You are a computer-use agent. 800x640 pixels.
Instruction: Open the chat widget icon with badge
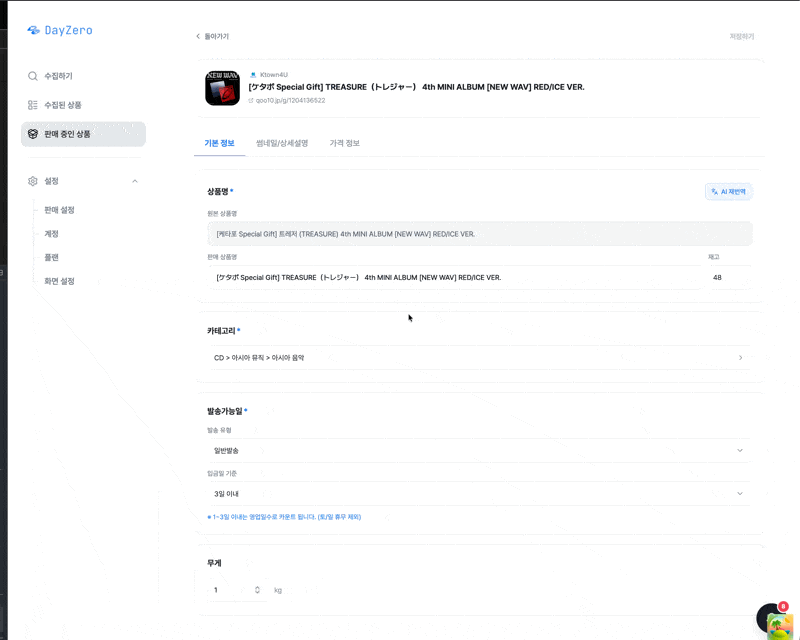click(774, 619)
